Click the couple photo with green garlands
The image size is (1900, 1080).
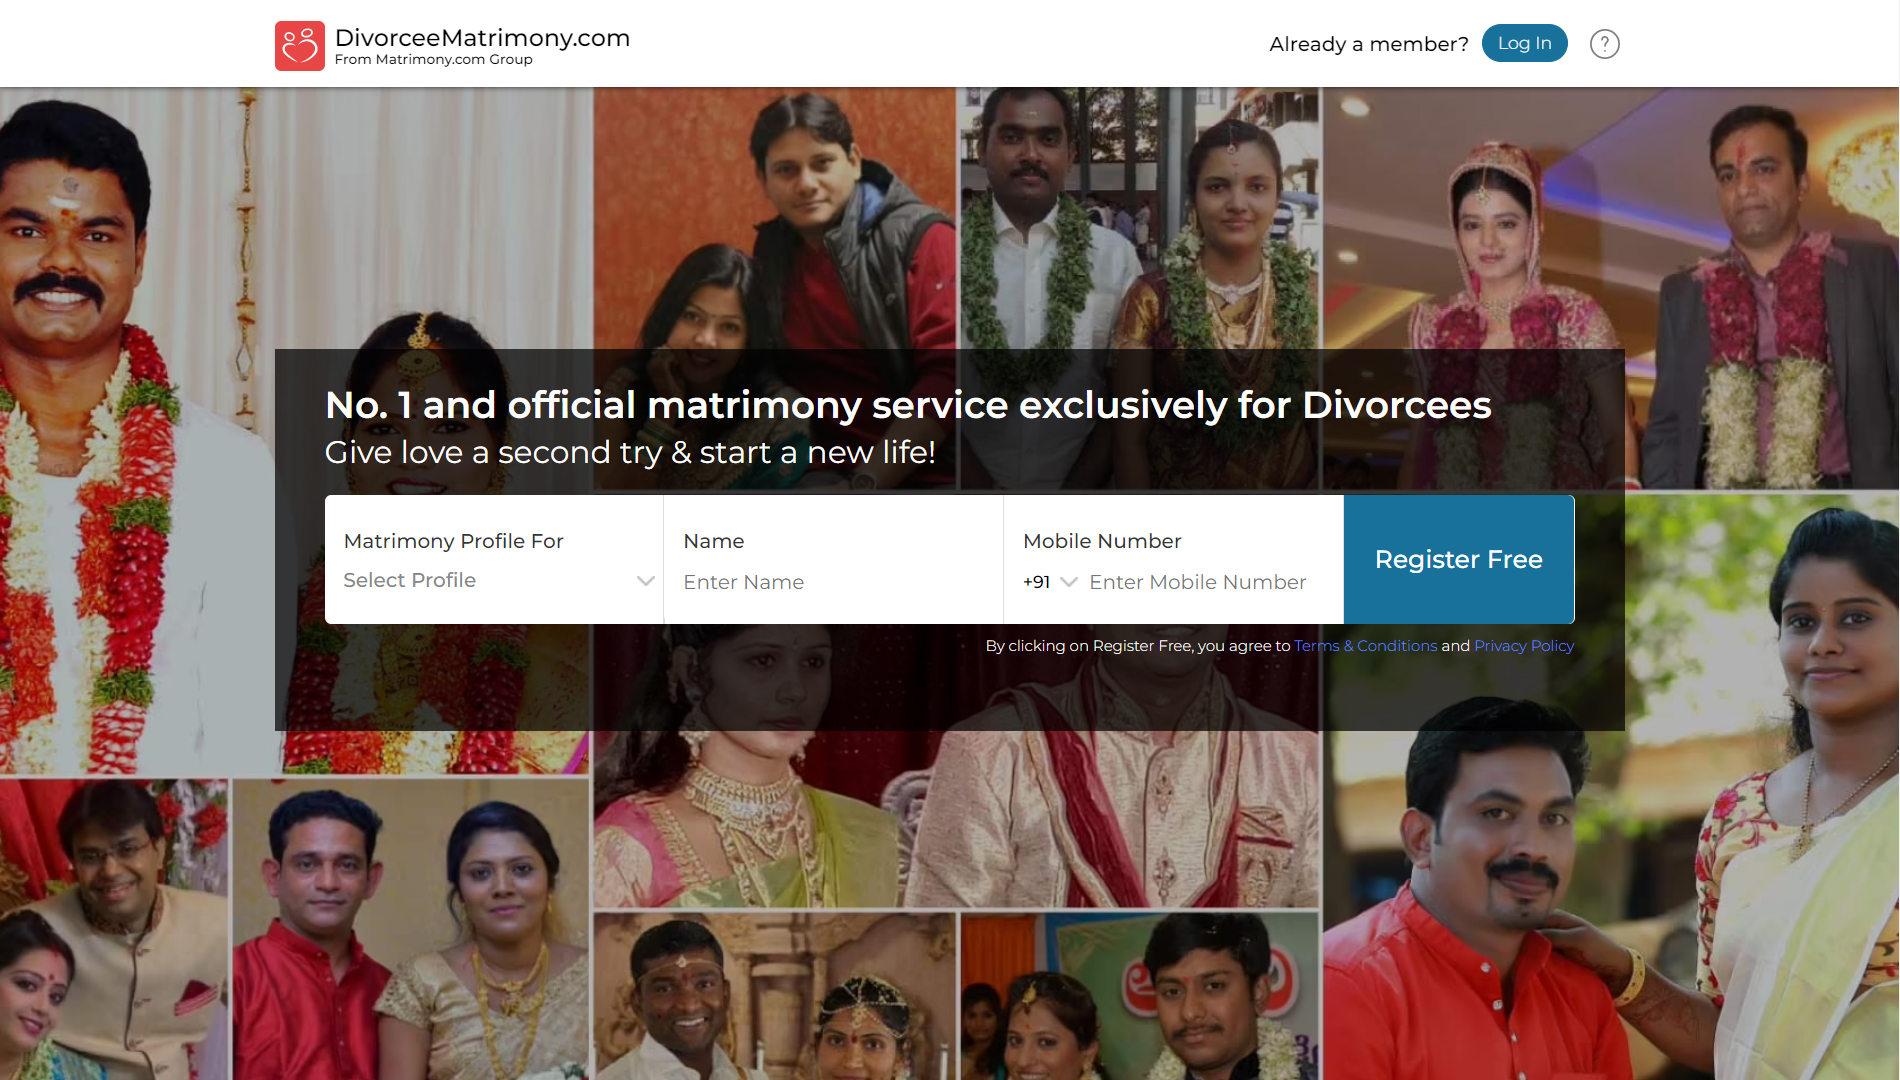coord(1140,218)
